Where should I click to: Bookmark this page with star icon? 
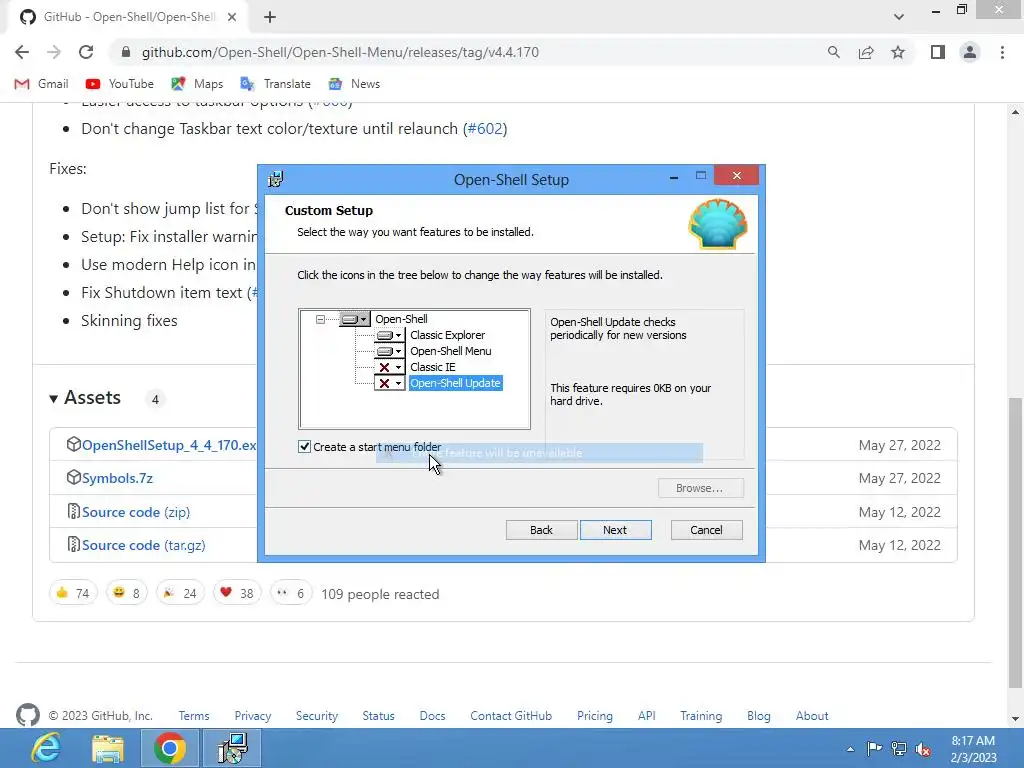[x=898, y=52]
